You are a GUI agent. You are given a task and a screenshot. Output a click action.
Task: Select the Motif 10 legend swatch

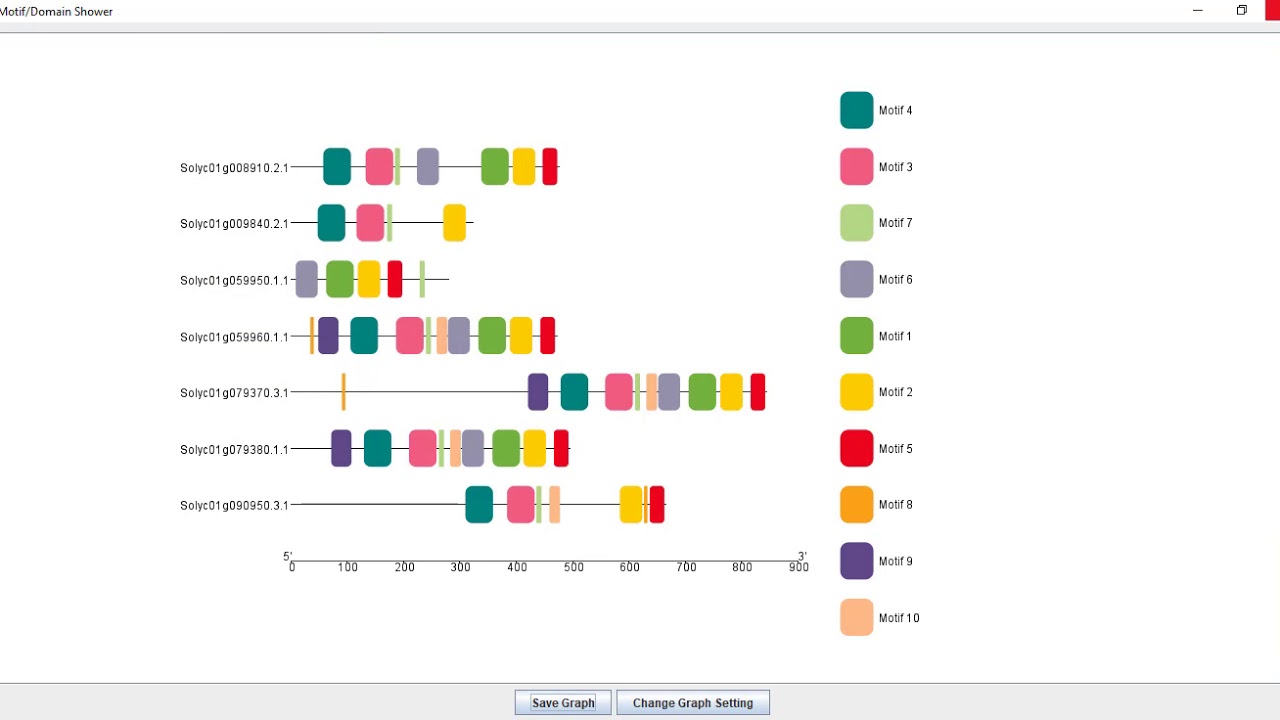coord(857,618)
